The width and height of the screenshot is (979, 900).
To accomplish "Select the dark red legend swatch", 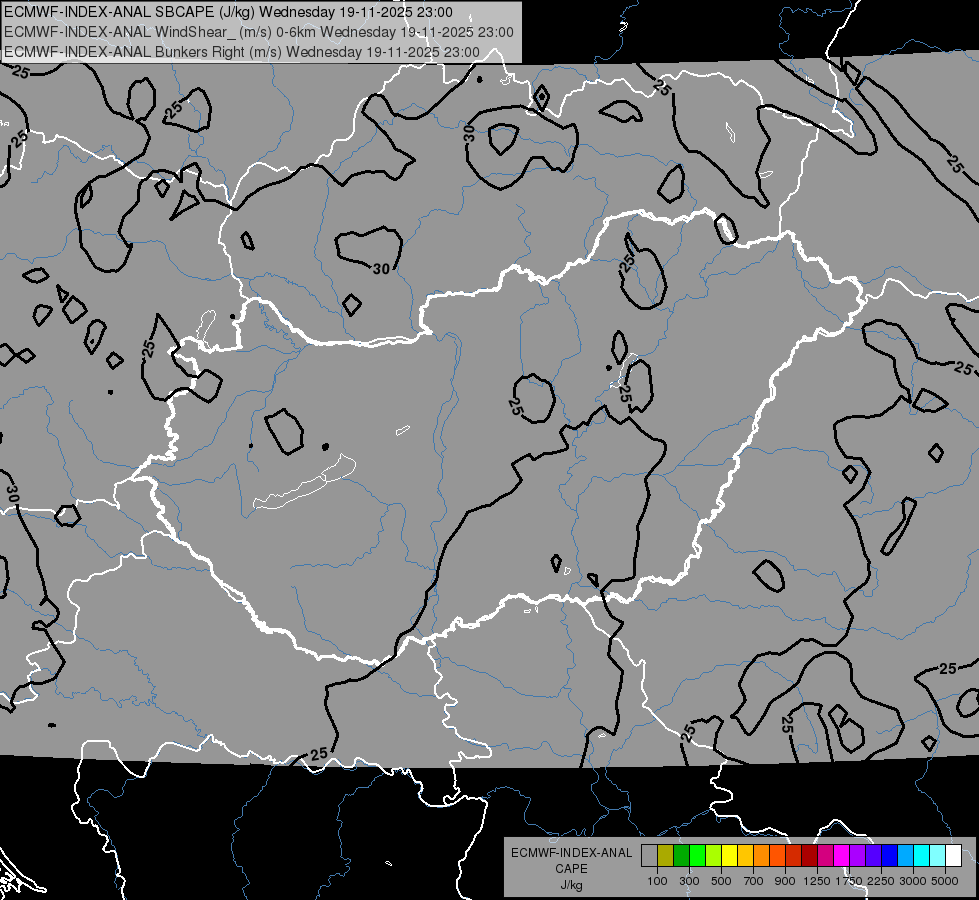I will [809, 856].
